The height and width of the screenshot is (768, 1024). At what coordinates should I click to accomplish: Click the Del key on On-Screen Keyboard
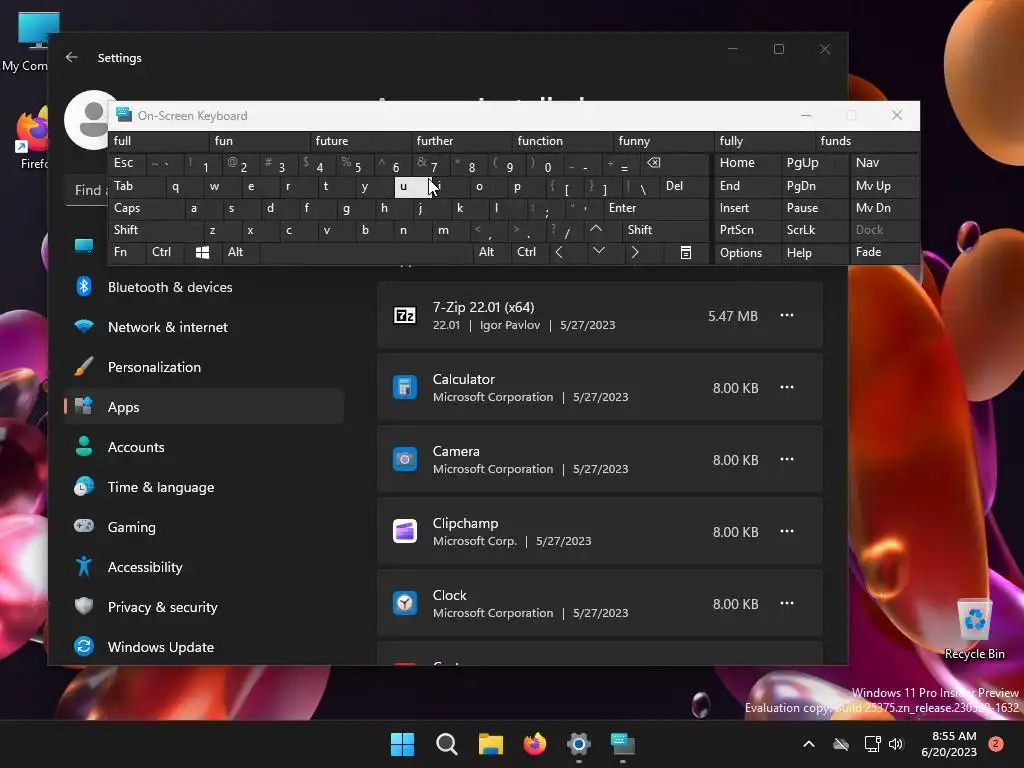click(x=684, y=186)
